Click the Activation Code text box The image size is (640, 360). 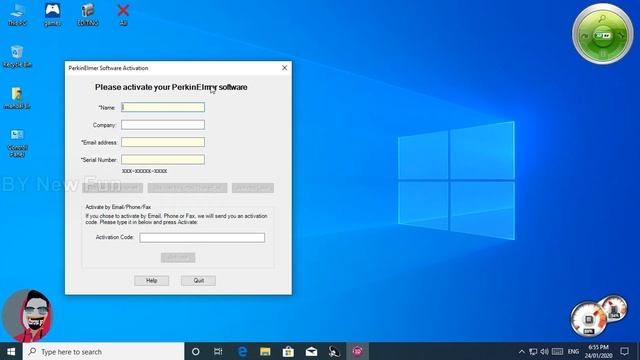202,238
